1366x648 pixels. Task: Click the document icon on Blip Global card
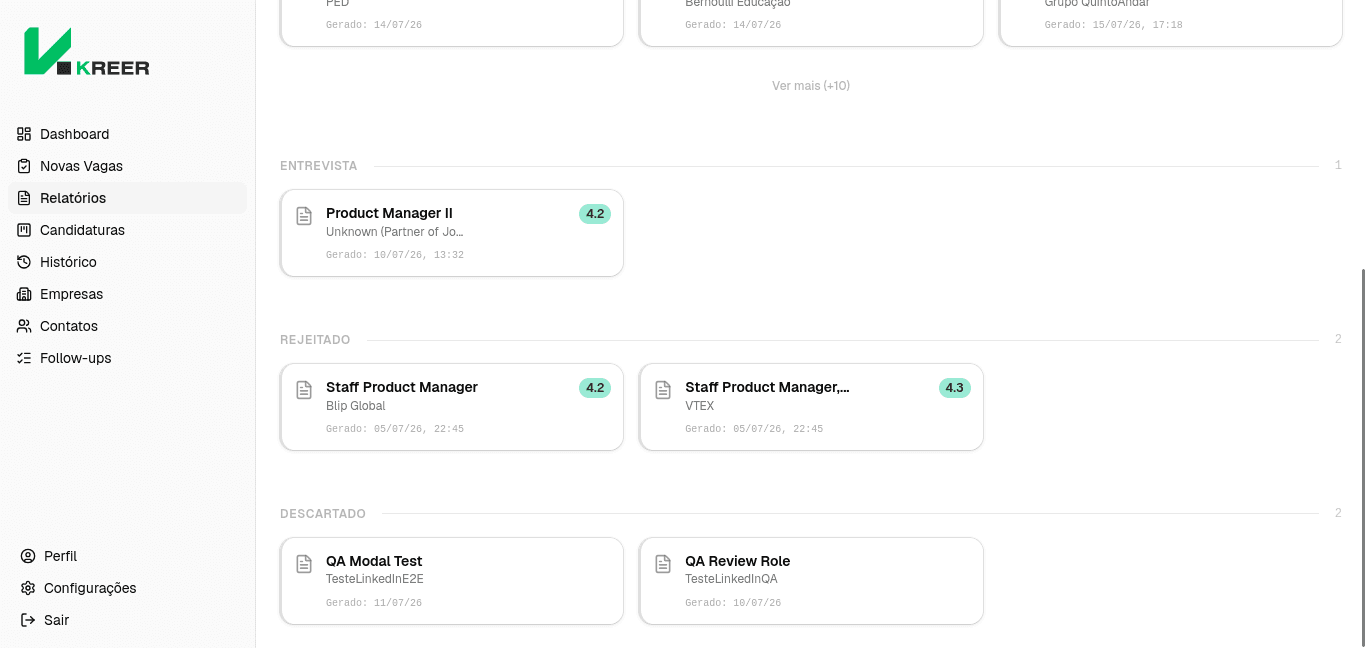pyautogui.click(x=304, y=390)
